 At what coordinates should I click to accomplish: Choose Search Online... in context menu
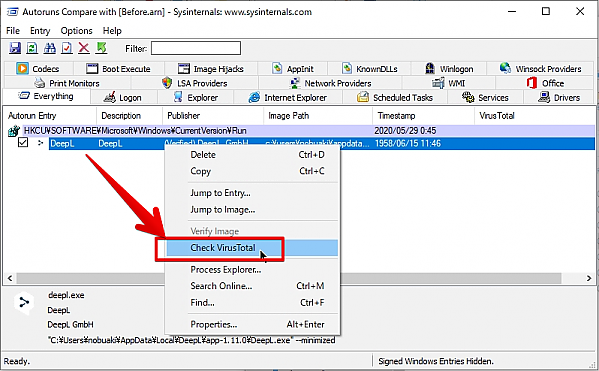(252, 286)
